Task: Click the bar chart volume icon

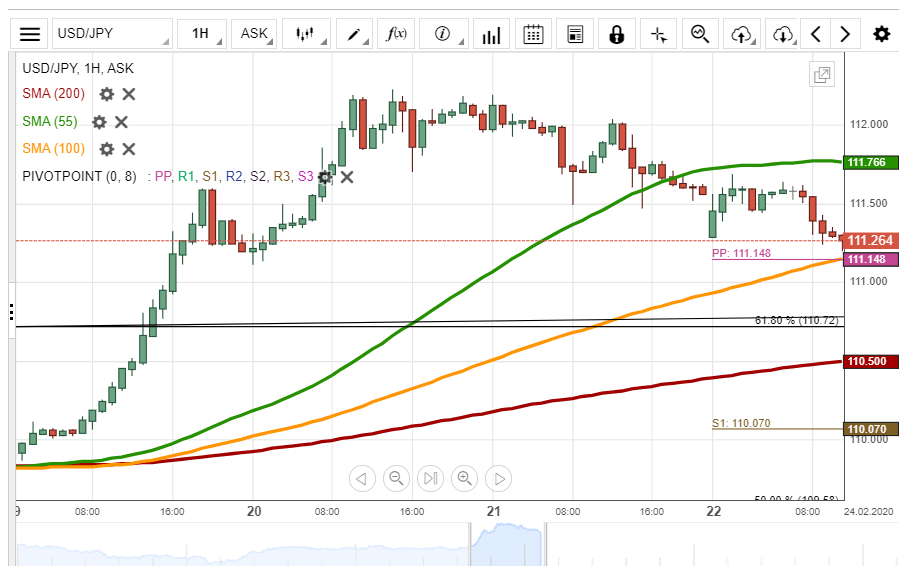Action: point(491,34)
